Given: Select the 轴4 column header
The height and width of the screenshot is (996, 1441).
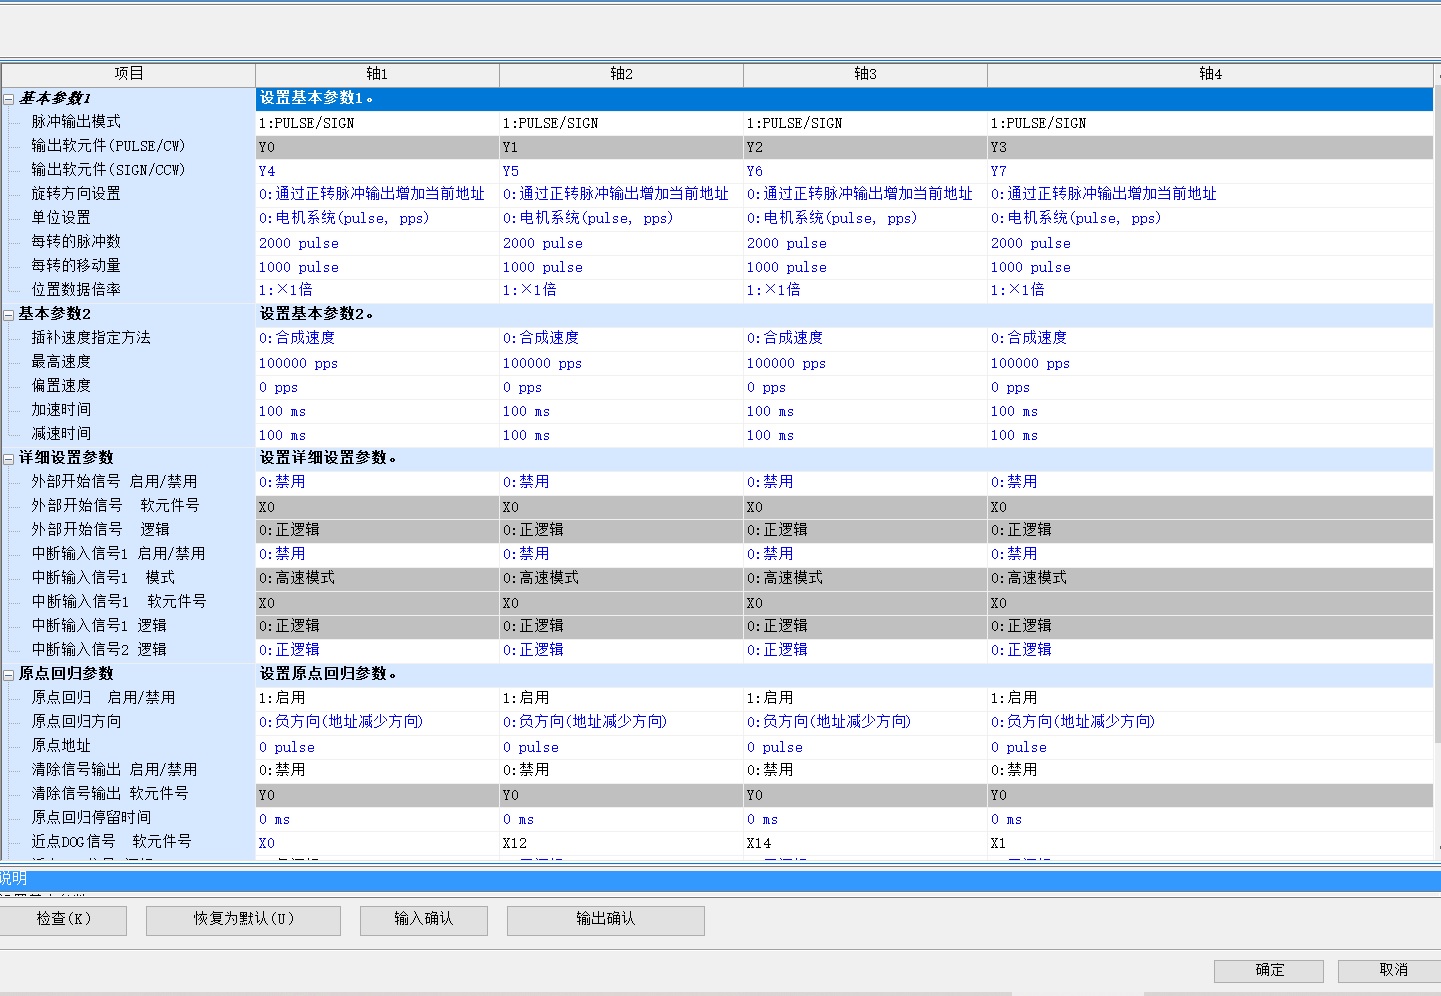Looking at the screenshot, I should point(1210,74).
